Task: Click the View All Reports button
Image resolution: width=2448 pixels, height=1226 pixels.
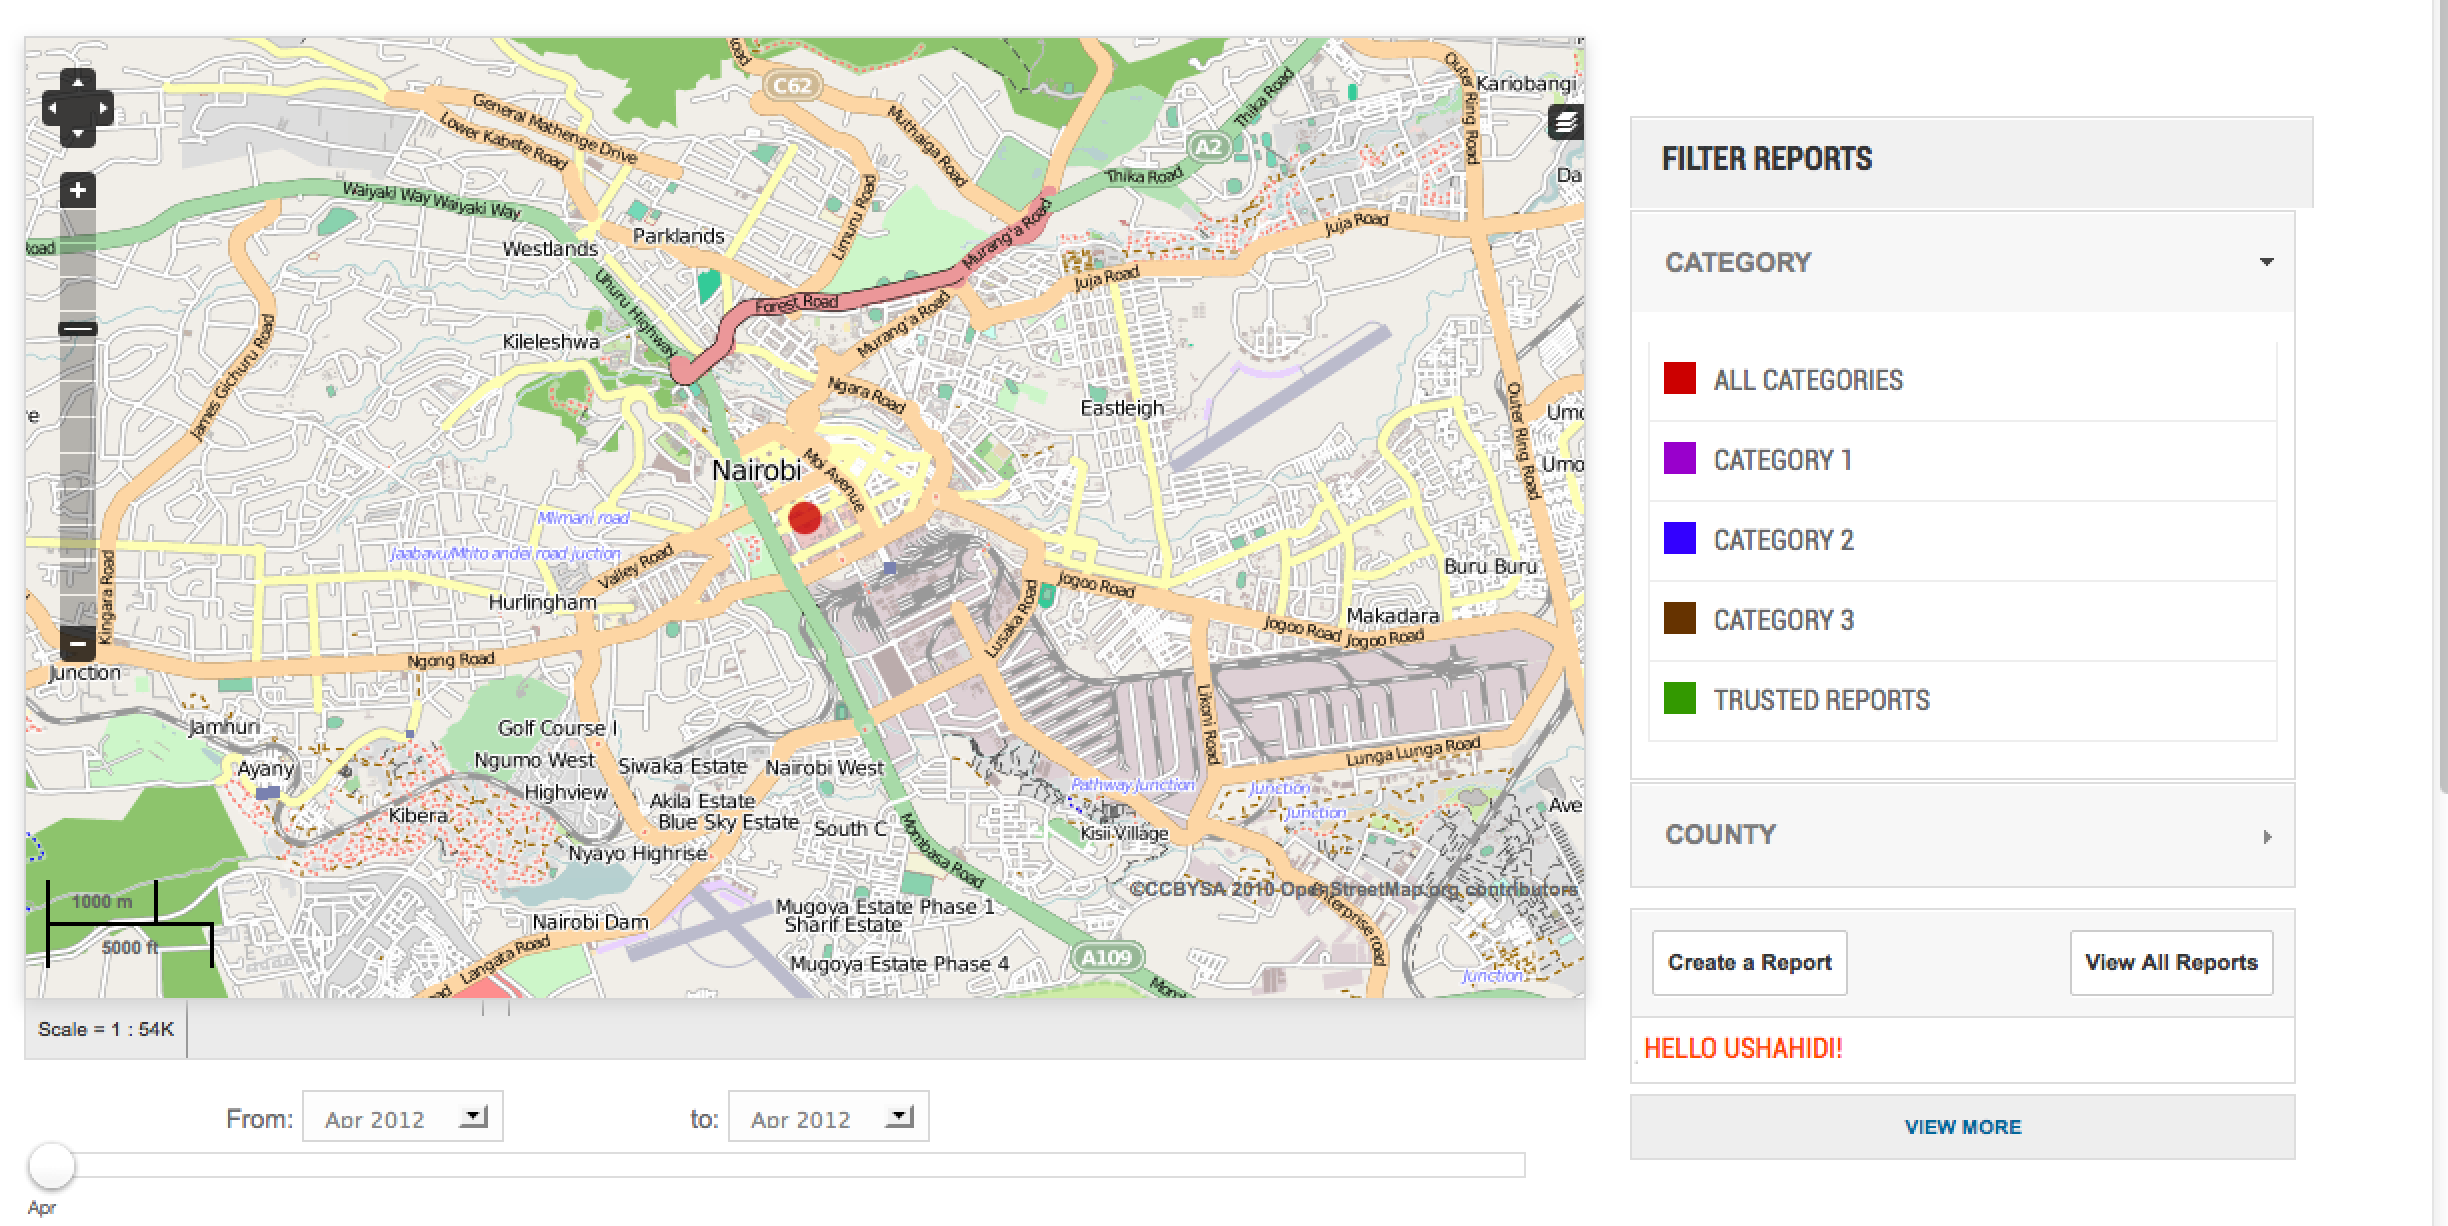Action: click(x=2171, y=963)
